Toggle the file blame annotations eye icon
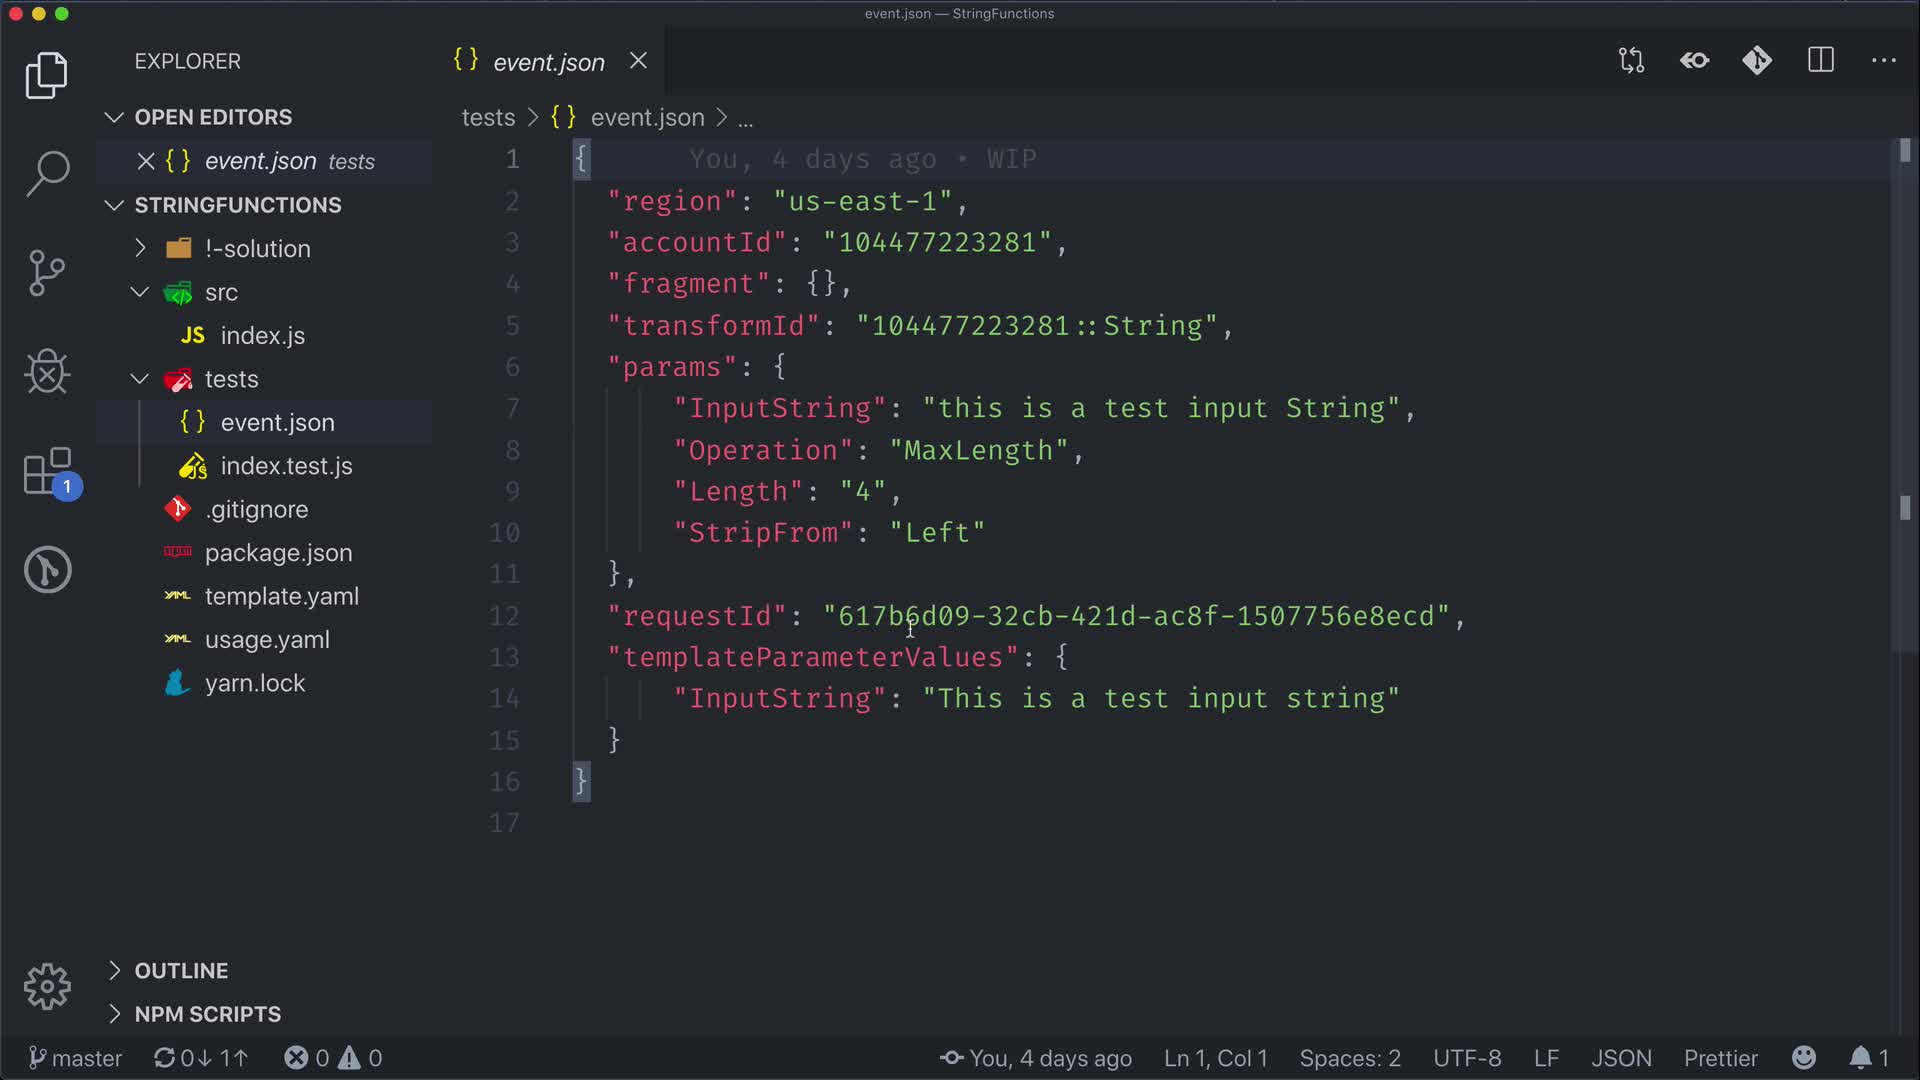This screenshot has width=1920, height=1080. (x=1694, y=61)
